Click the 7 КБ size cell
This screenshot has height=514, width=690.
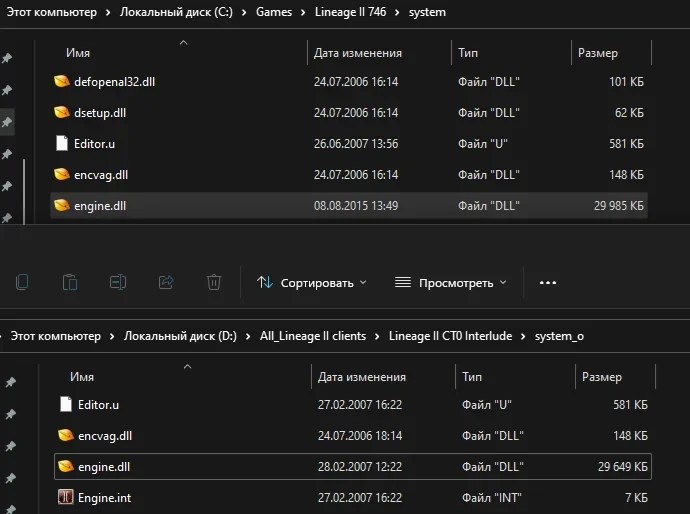point(636,498)
